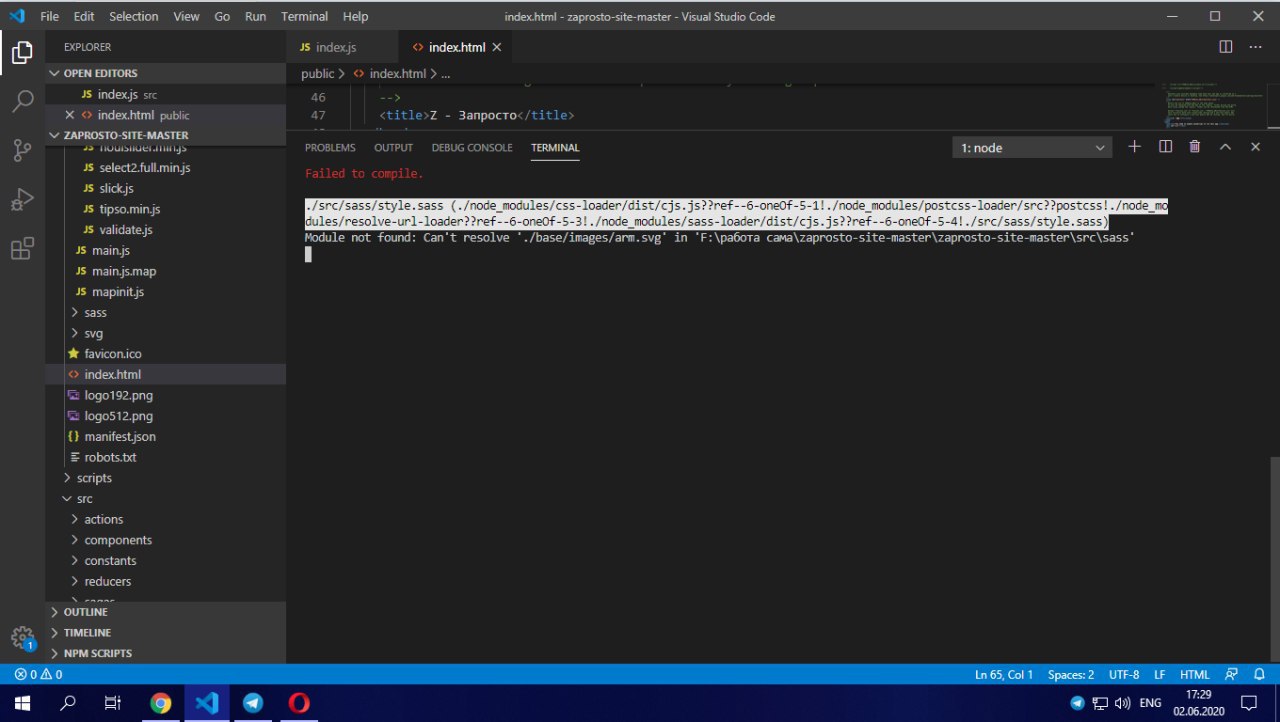Viewport: 1280px width, 722px height.
Task: Expand the actions folder
Action: click(x=165, y=519)
